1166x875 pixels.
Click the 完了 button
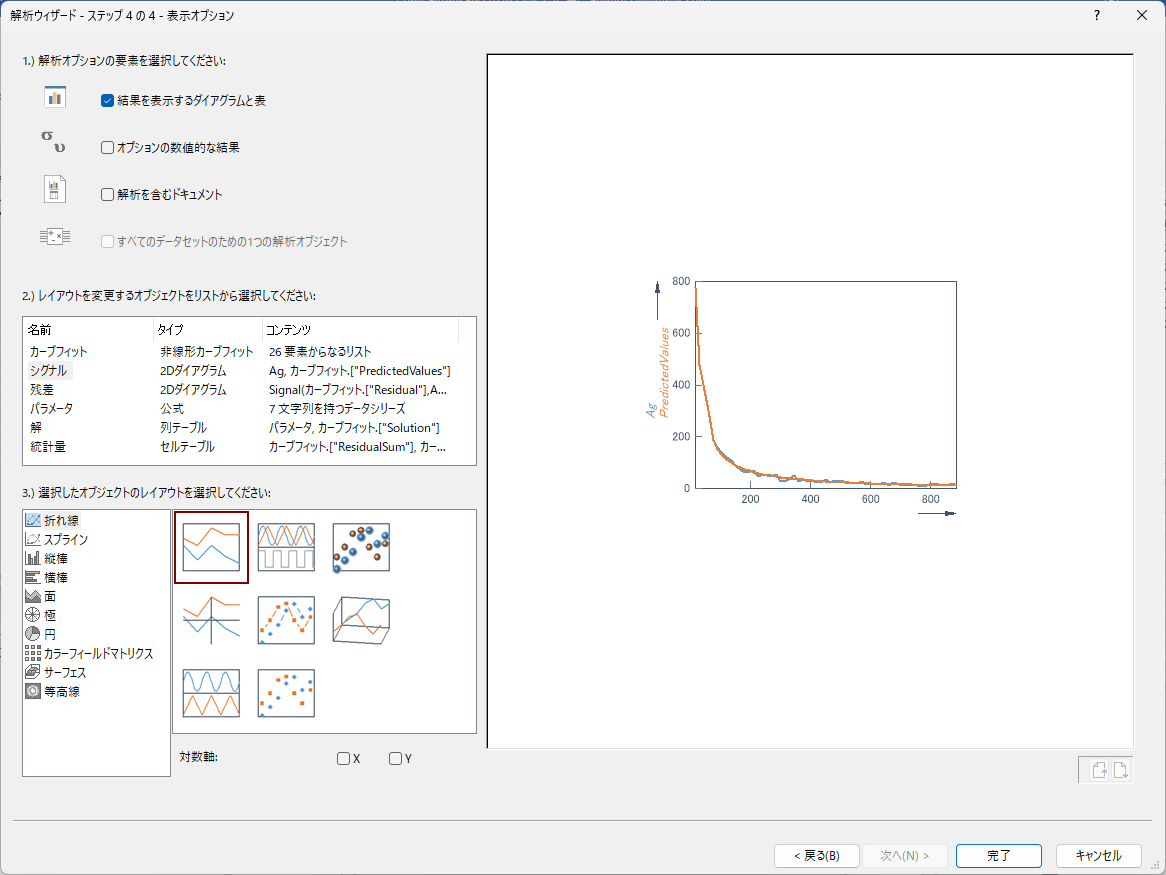coord(998,856)
